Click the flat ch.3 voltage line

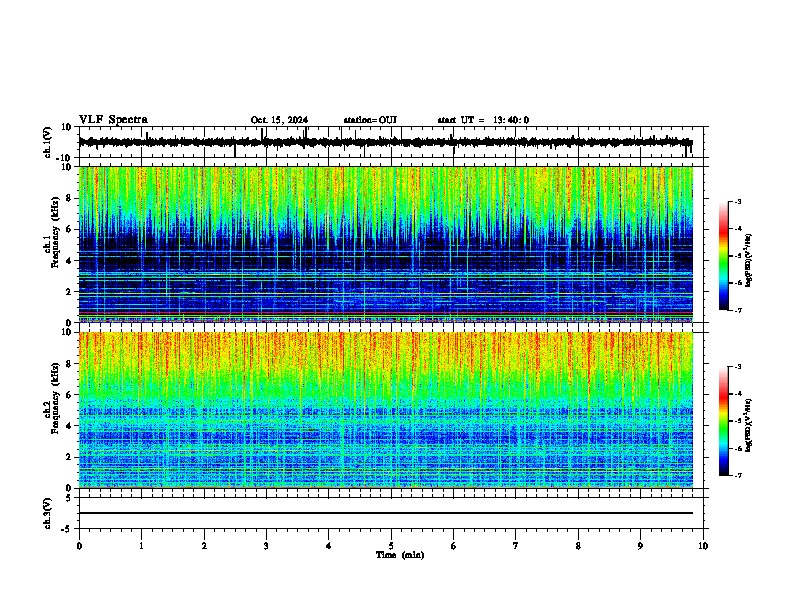coord(386,513)
